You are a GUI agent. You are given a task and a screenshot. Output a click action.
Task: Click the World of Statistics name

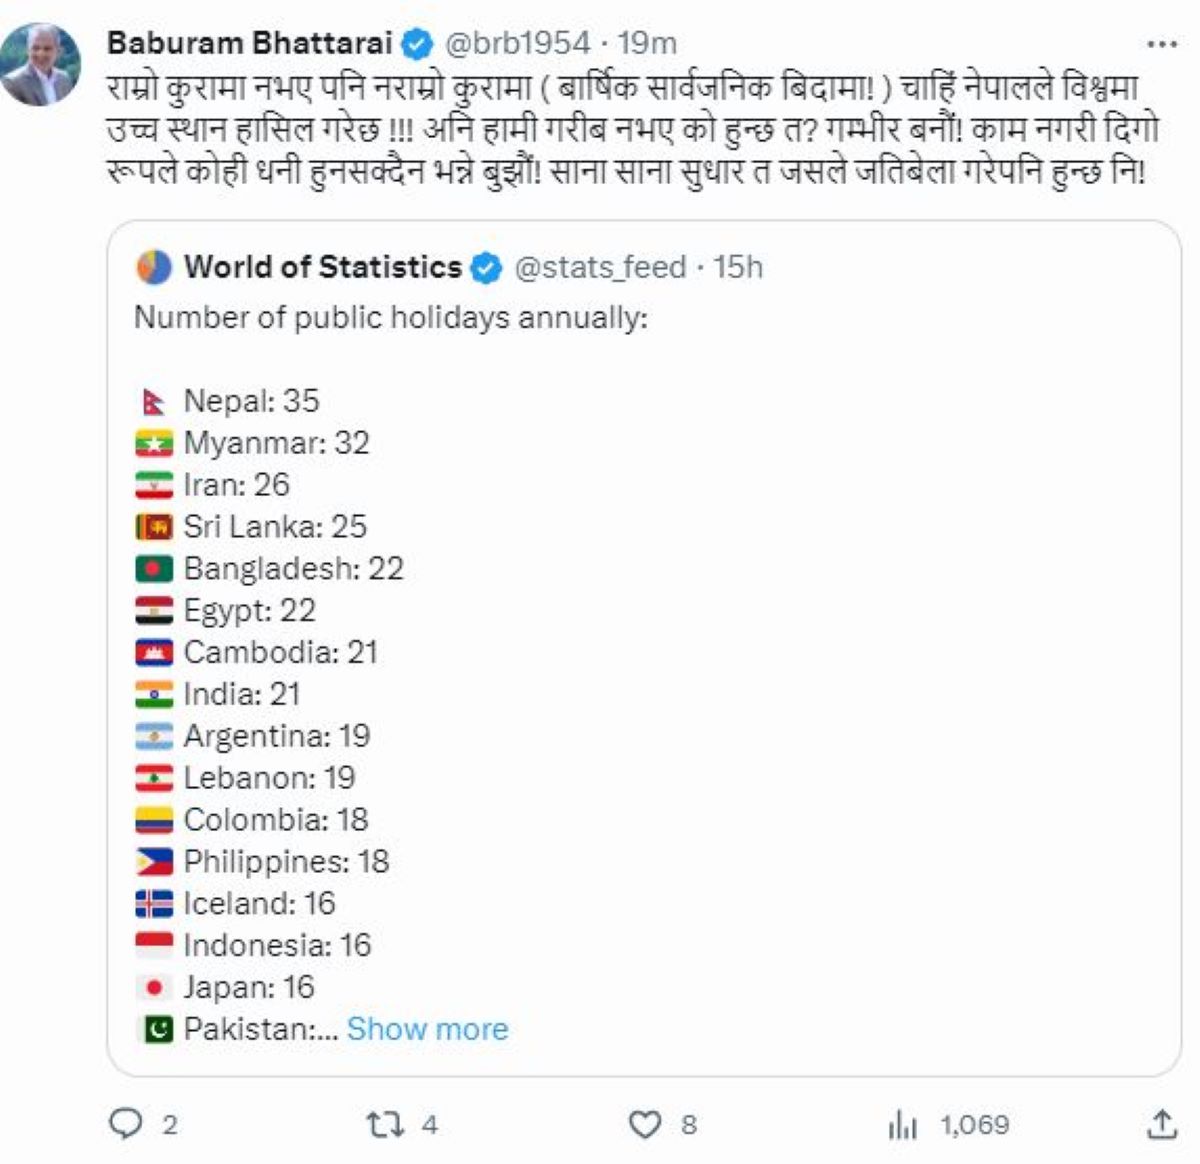pyautogui.click(x=323, y=268)
